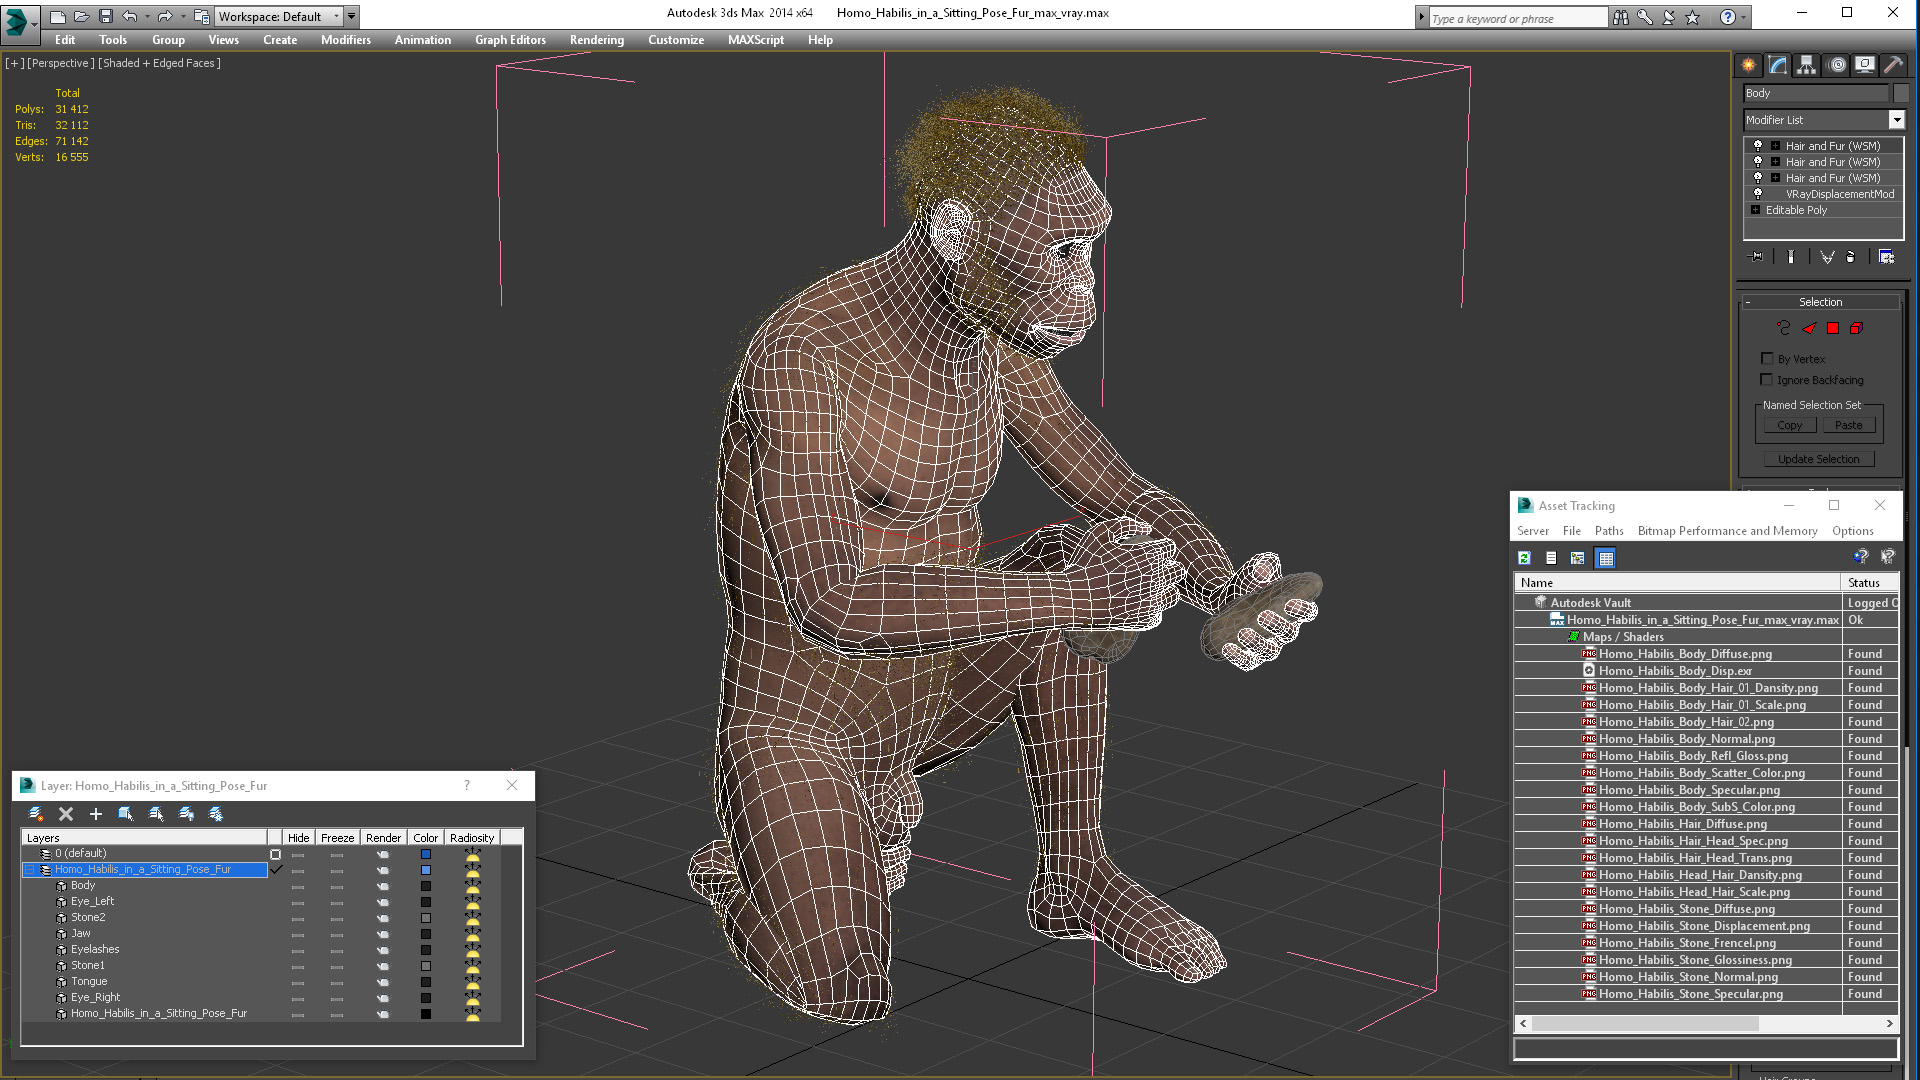Expand third Hair and Fur modifier plus
Viewport: 1920px width, 1080px height.
coord(1776,177)
